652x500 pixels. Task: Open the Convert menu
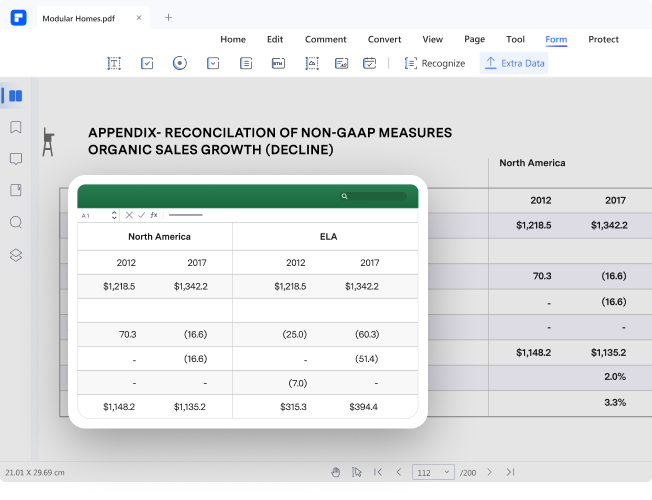tap(384, 39)
